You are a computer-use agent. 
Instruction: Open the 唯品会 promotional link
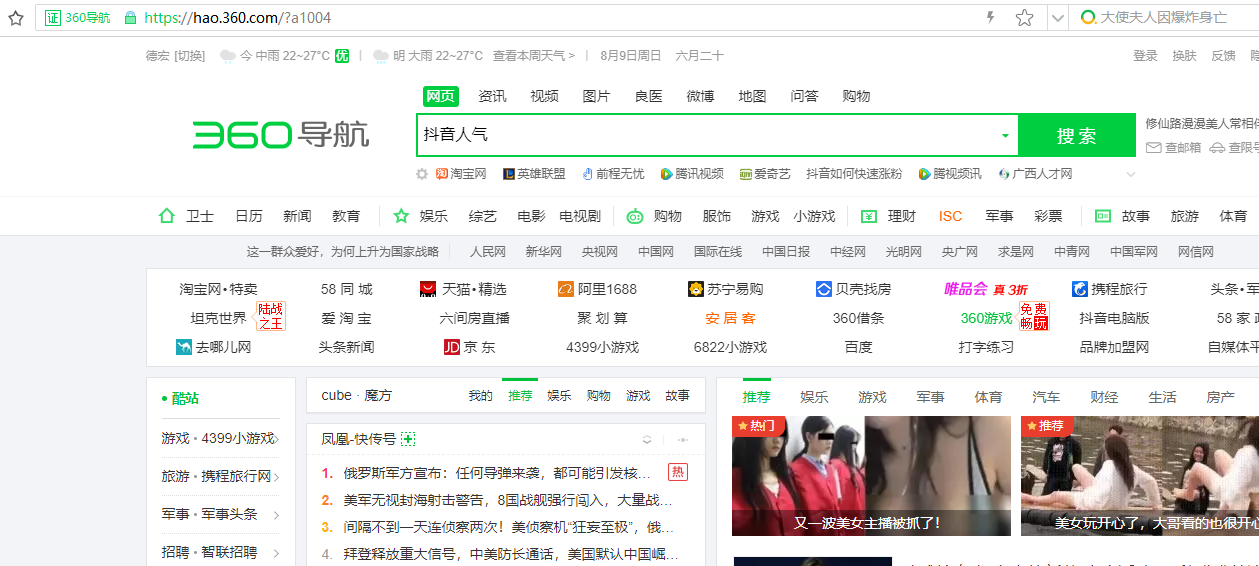(986, 289)
